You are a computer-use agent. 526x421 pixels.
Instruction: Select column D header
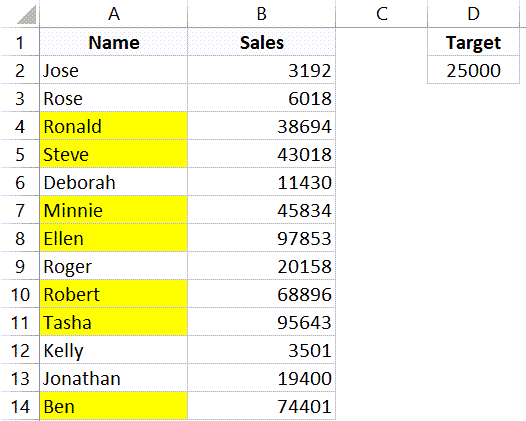click(x=473, y=14)
